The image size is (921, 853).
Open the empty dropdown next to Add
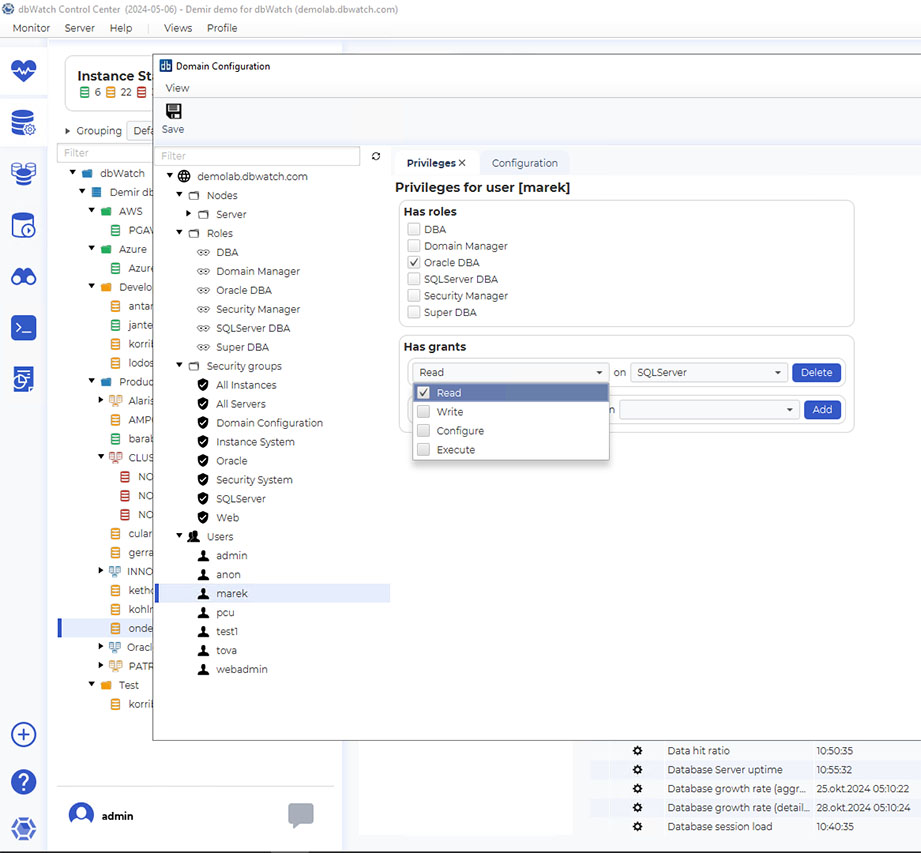(x=709, y=409)
